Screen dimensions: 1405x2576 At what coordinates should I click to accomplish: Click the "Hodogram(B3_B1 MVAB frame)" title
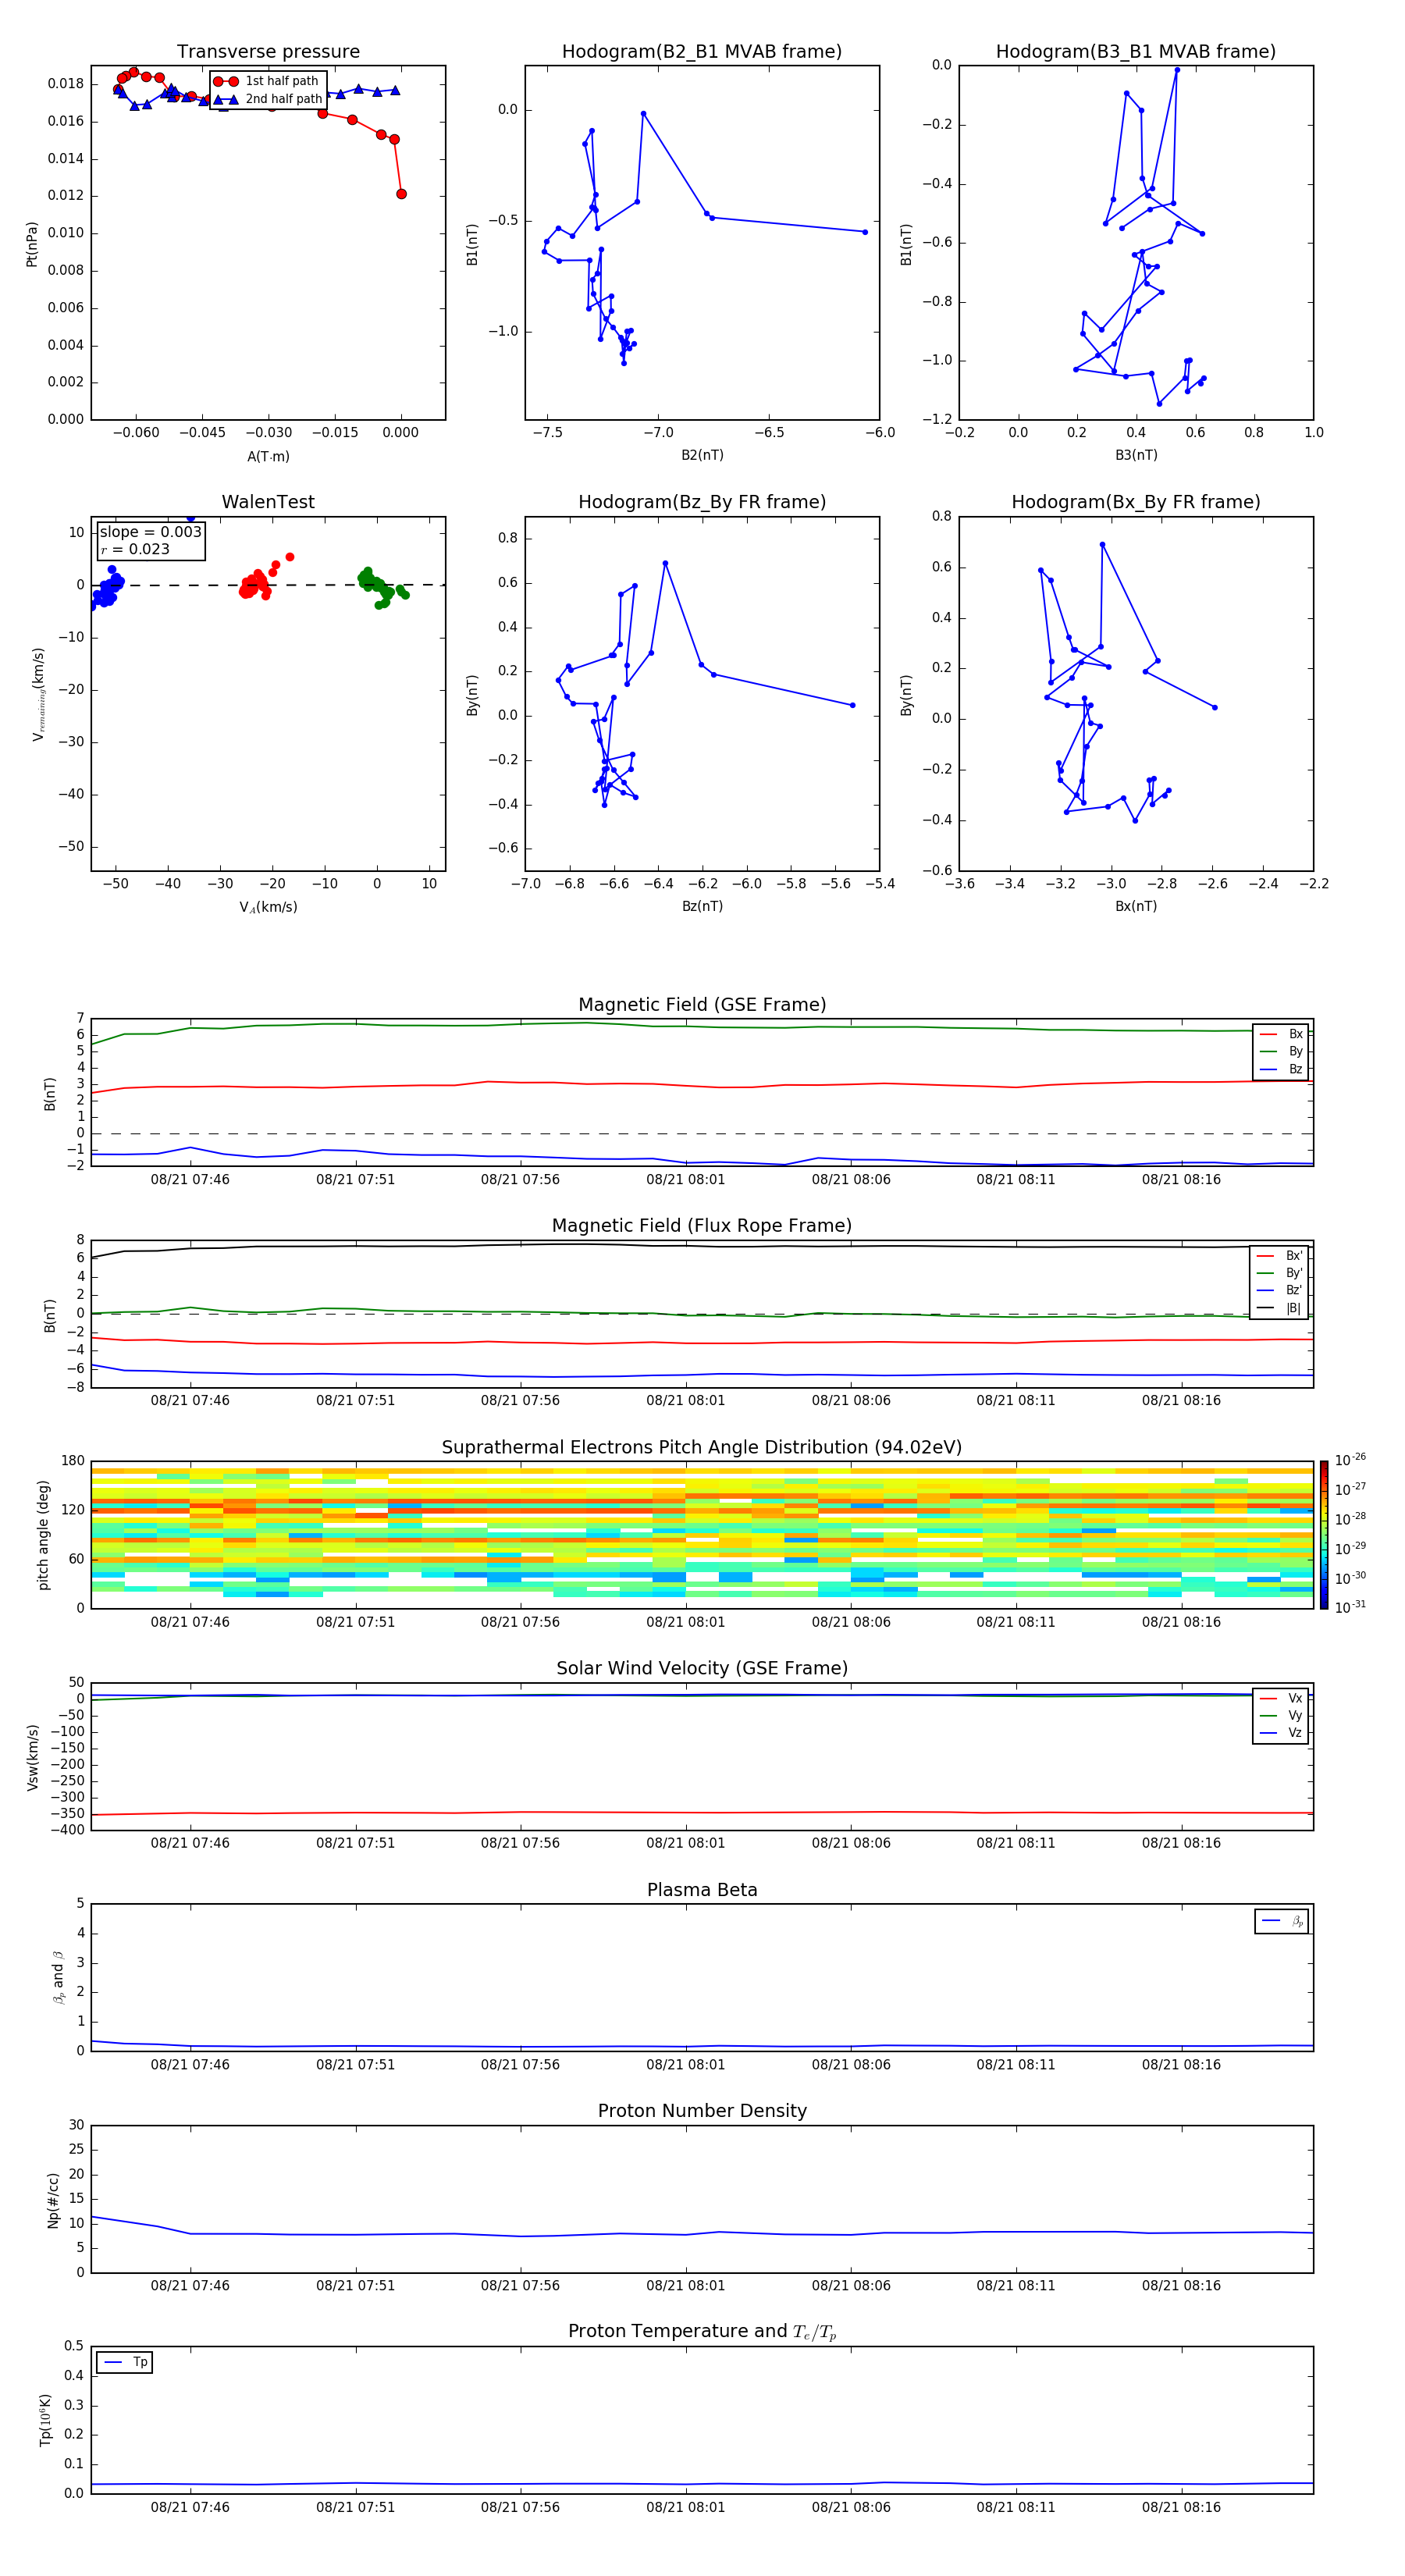click(x=1136, y=52)
